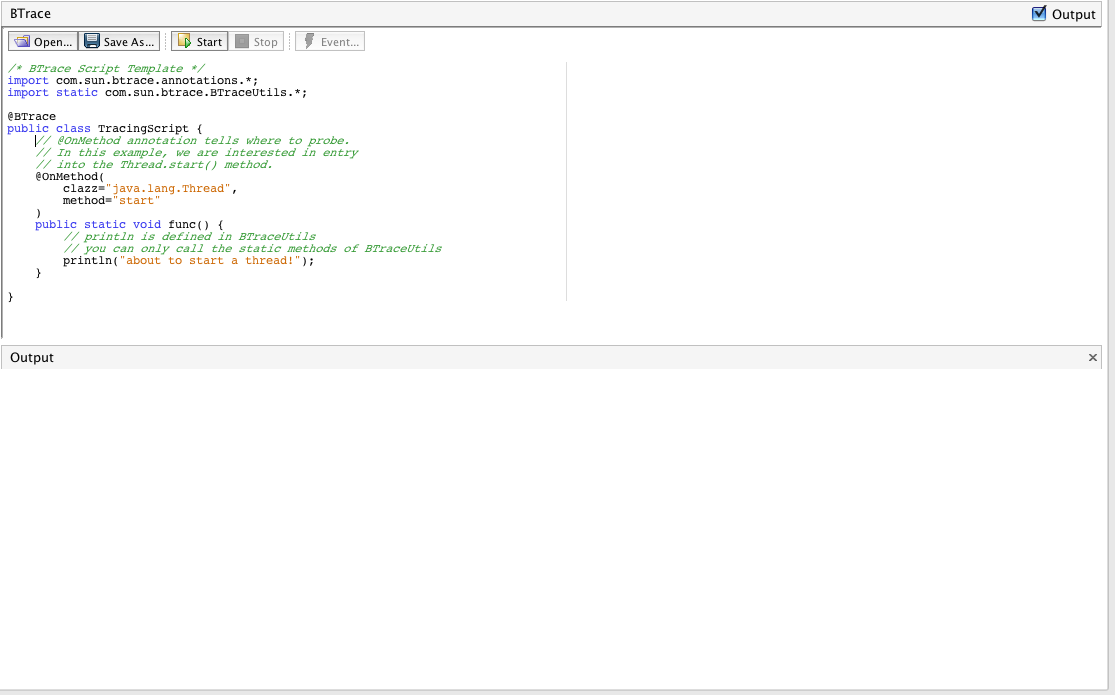Click the grey Stop square icon
This screenshot has height=695, width=1115.
[242, 41]
